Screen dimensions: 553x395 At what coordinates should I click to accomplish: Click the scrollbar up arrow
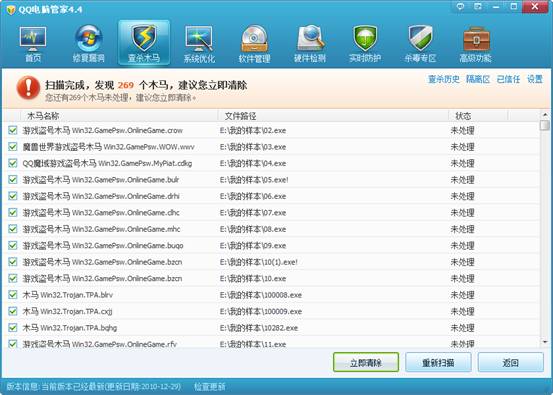[545, 115]
